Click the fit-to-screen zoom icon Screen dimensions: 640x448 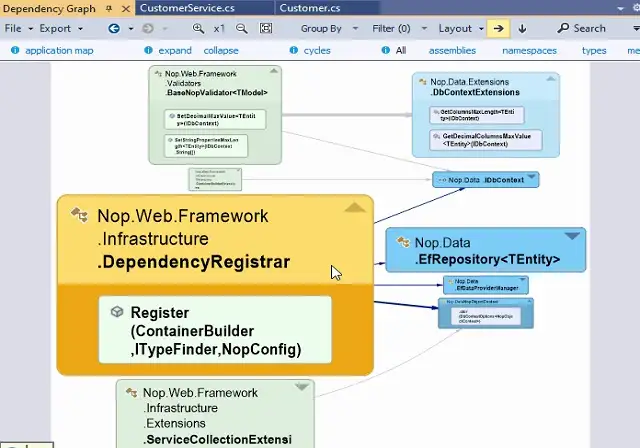point(266,29)
